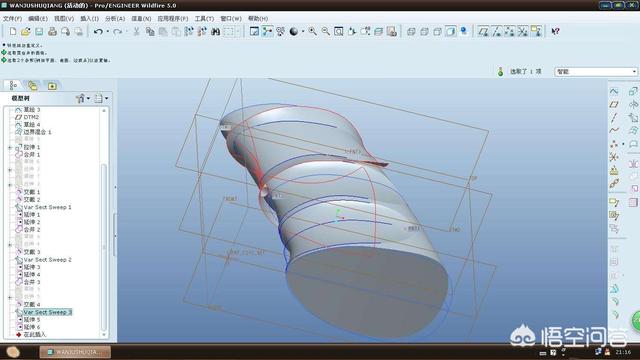Toggle datum planes display
Image resolution: width=640 pixels, height=360 pixels.
(484, 31)
